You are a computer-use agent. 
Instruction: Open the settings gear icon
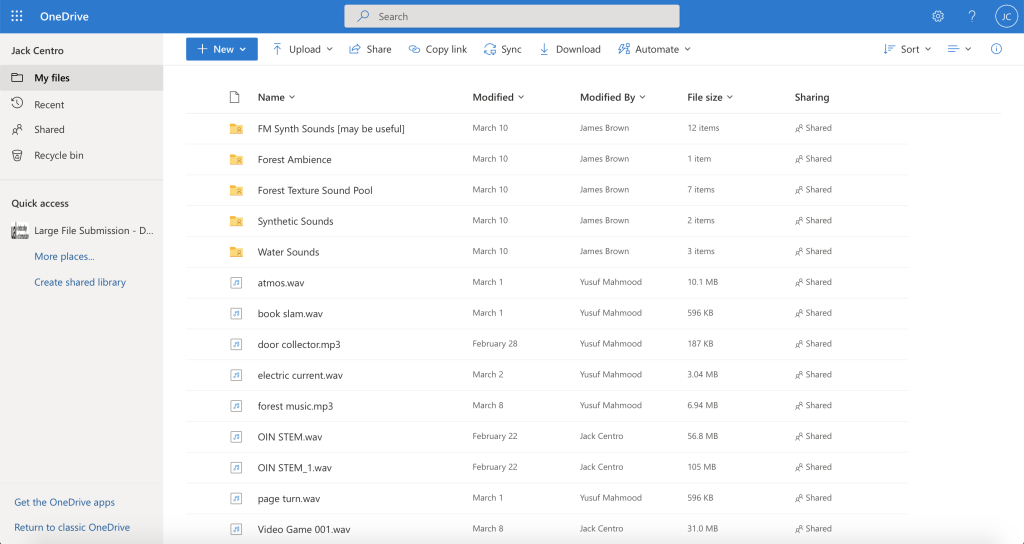(x=938, y=16)
